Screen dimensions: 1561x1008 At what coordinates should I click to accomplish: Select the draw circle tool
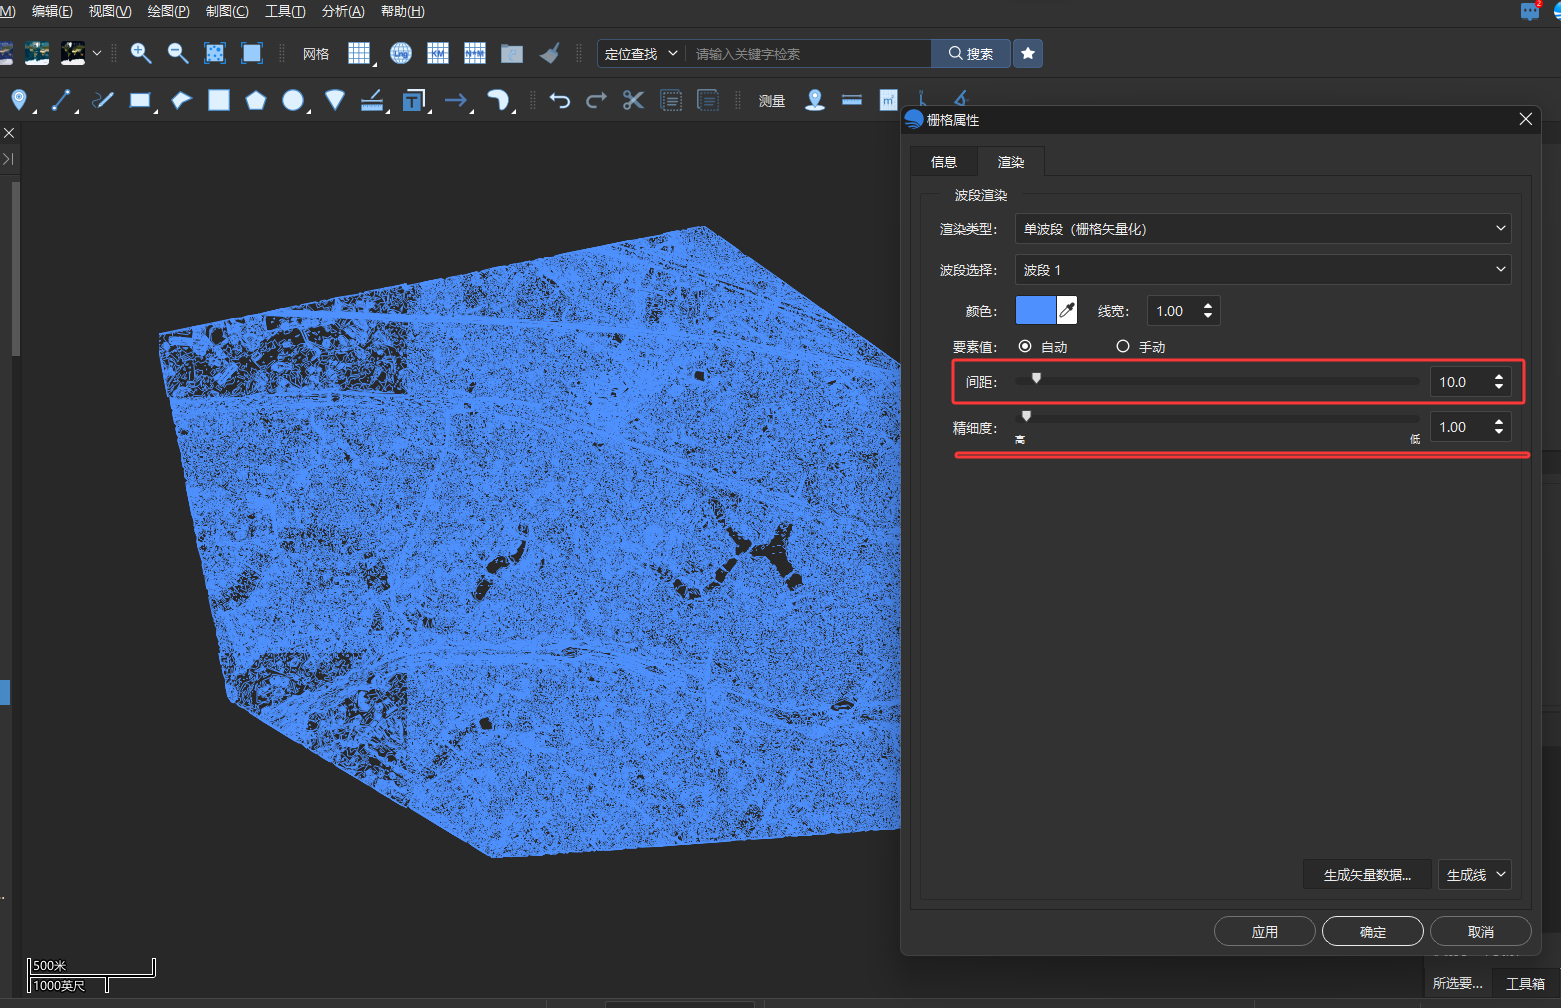[293, 100]
